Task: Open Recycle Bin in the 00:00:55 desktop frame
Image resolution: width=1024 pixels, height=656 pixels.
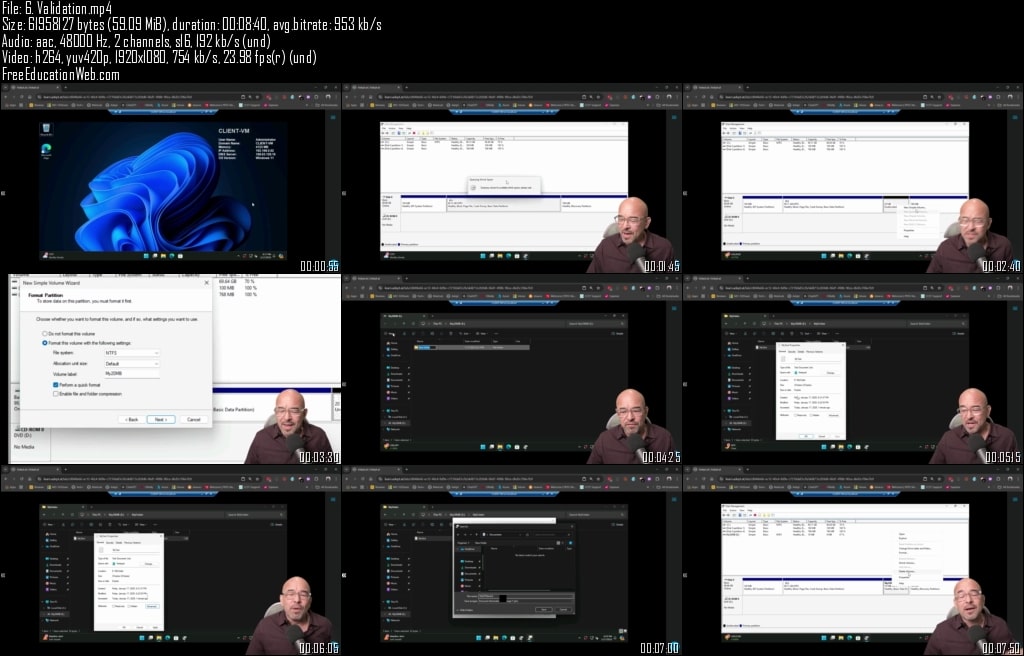Action: 46,129
